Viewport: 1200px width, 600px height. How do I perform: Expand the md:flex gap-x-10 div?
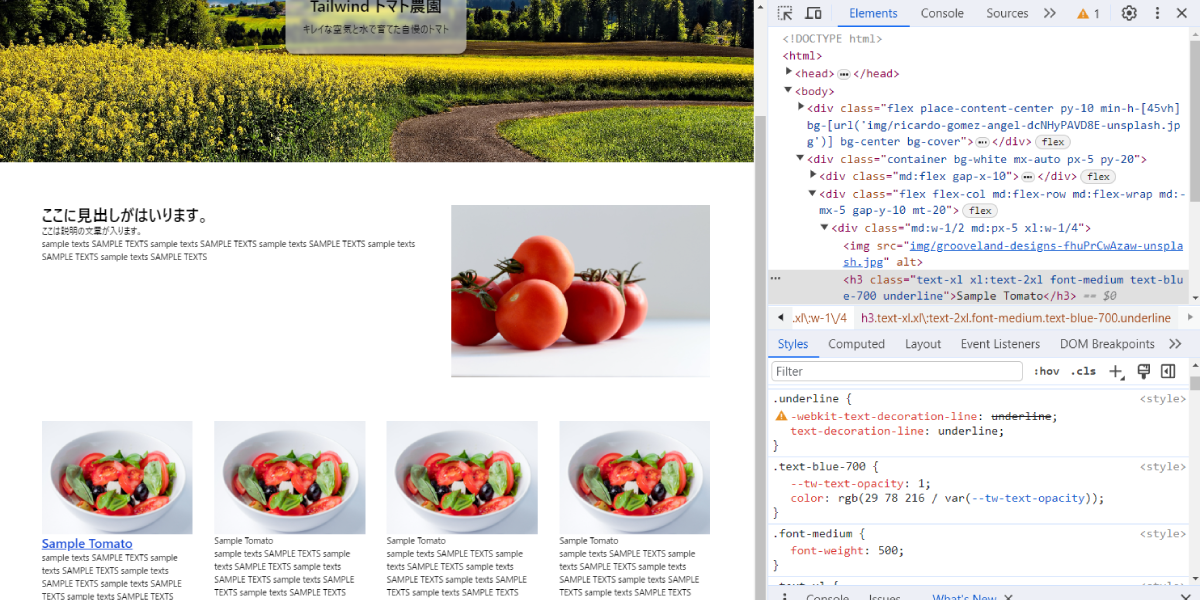[813, 176]
